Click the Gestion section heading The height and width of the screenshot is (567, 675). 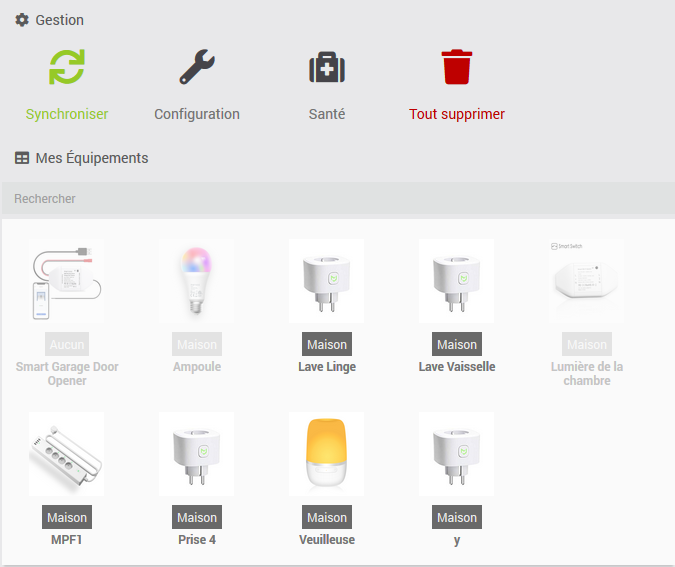click(x=59, y=20)
